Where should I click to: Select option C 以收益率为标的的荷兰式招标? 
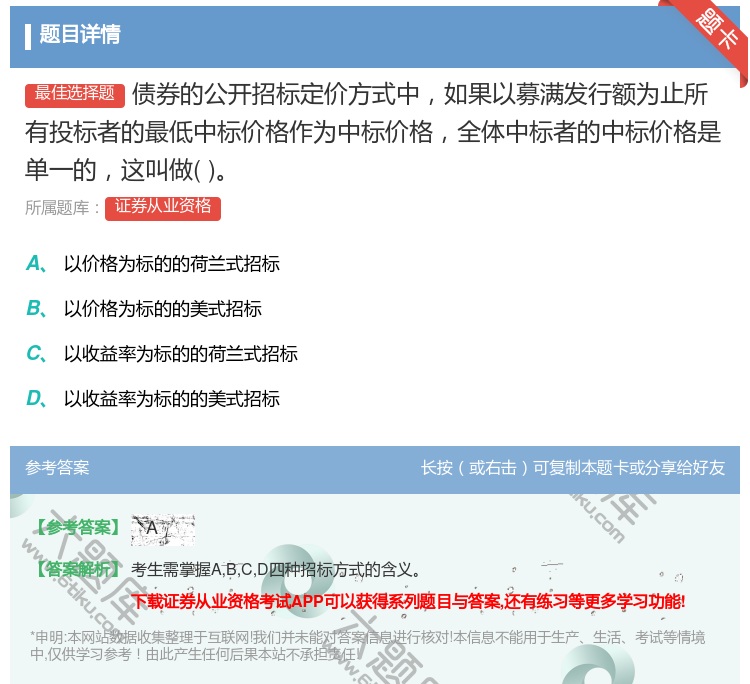tap(162, 354)
